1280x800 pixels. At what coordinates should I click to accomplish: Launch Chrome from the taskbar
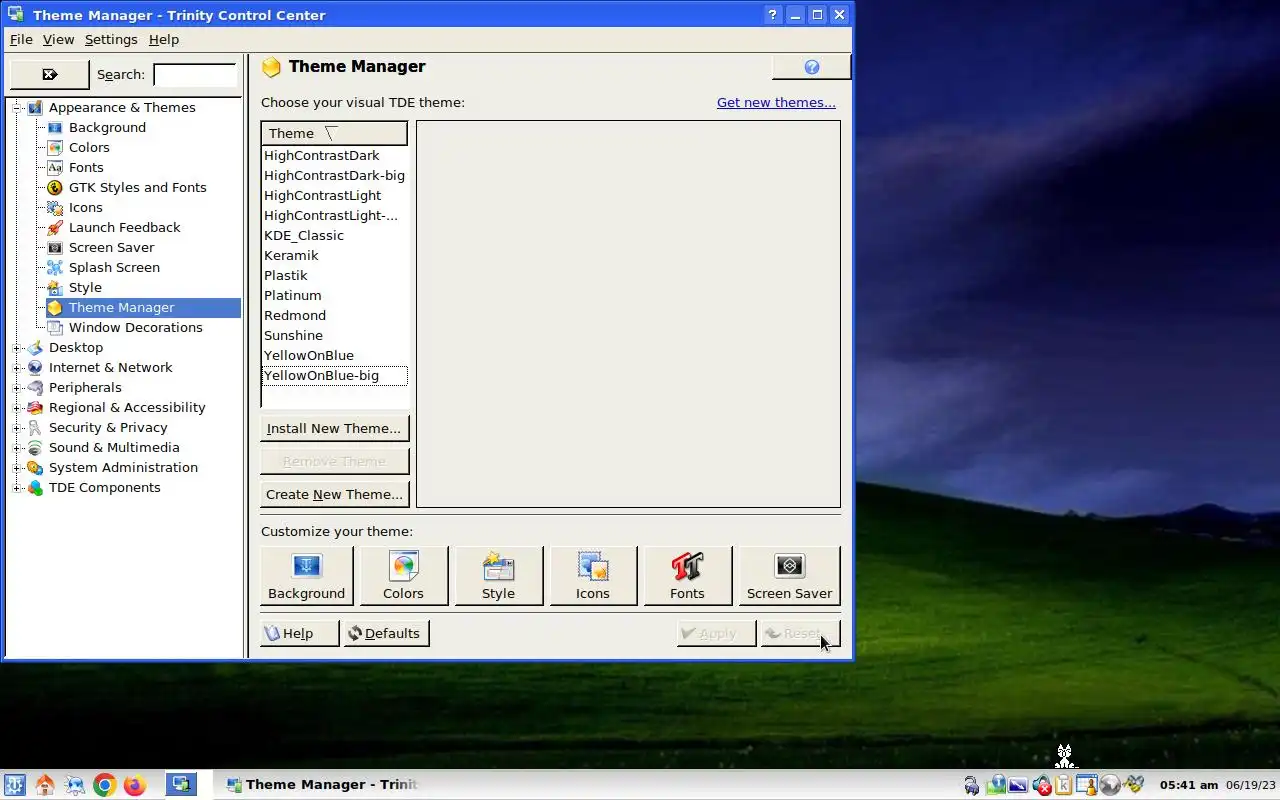[x=105, y=785]
